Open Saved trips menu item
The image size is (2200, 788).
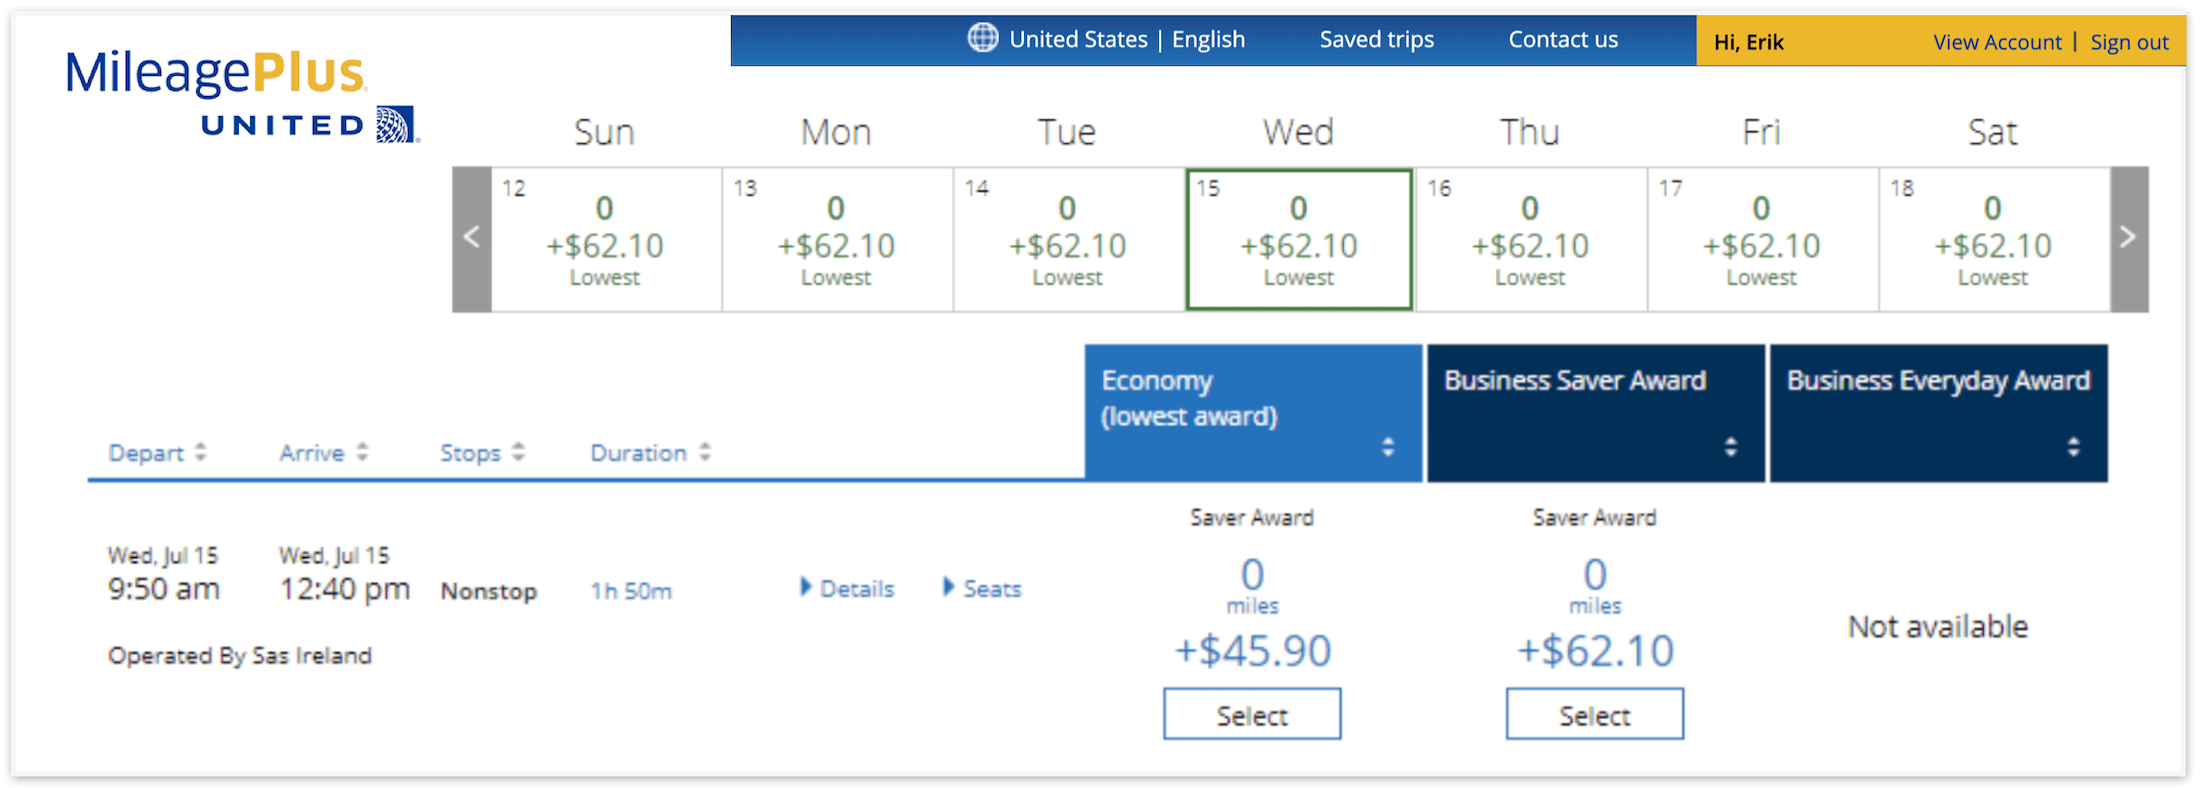(x=1376, y=39)
